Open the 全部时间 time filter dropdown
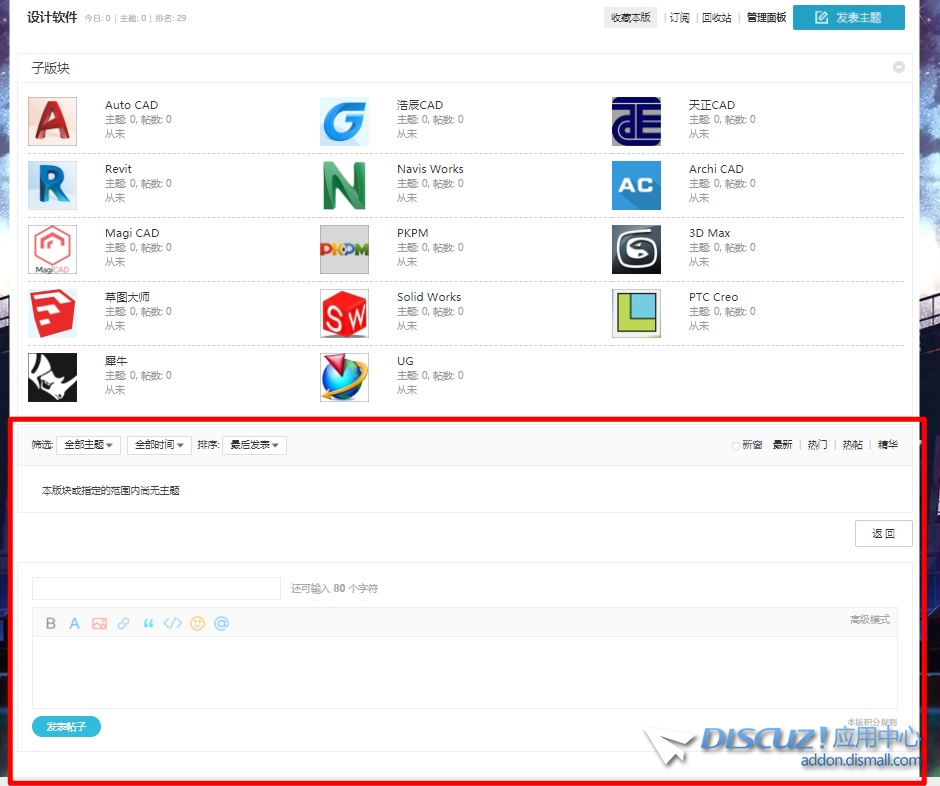 159,445
